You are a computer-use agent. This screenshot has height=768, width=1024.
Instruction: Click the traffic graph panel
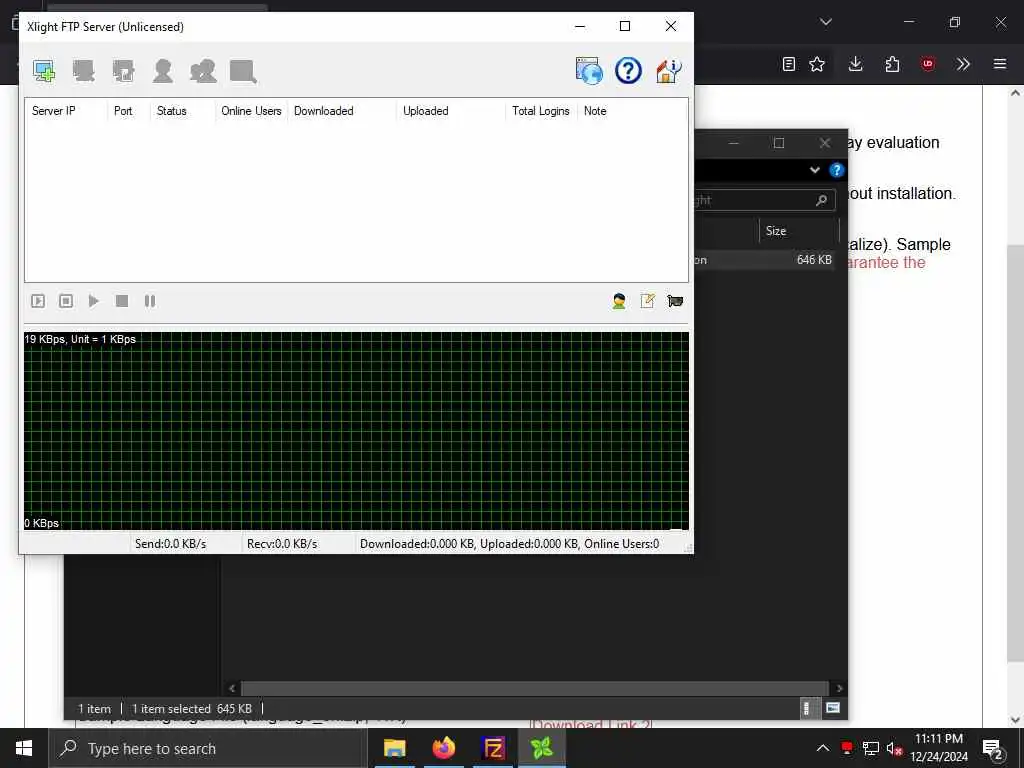tap(357, 431)
